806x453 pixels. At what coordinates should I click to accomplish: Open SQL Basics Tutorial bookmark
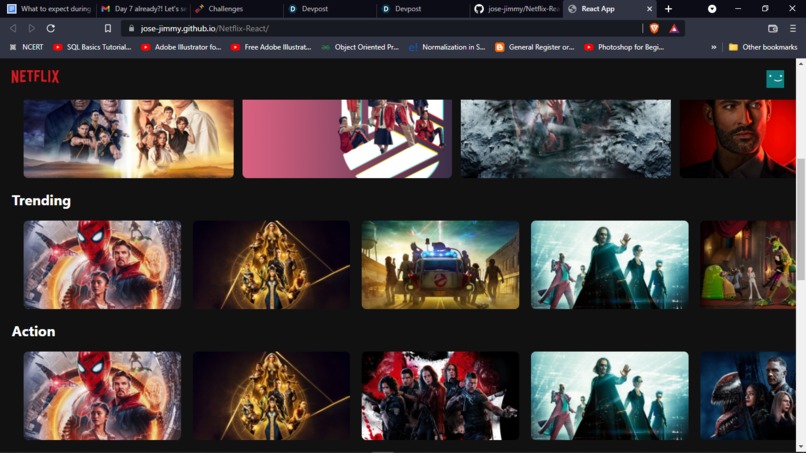point(93,47)
